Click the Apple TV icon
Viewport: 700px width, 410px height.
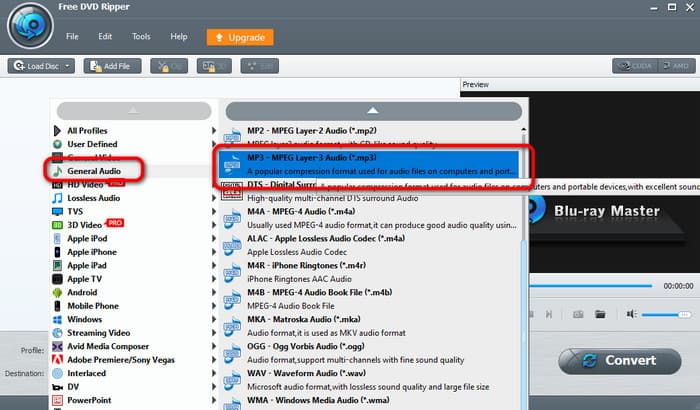click(x=57, y=279)
